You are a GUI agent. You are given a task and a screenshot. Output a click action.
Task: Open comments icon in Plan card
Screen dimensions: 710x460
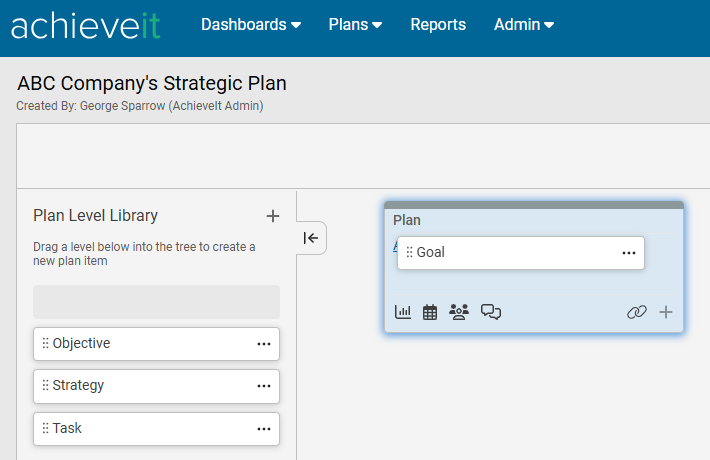point(491,312)
